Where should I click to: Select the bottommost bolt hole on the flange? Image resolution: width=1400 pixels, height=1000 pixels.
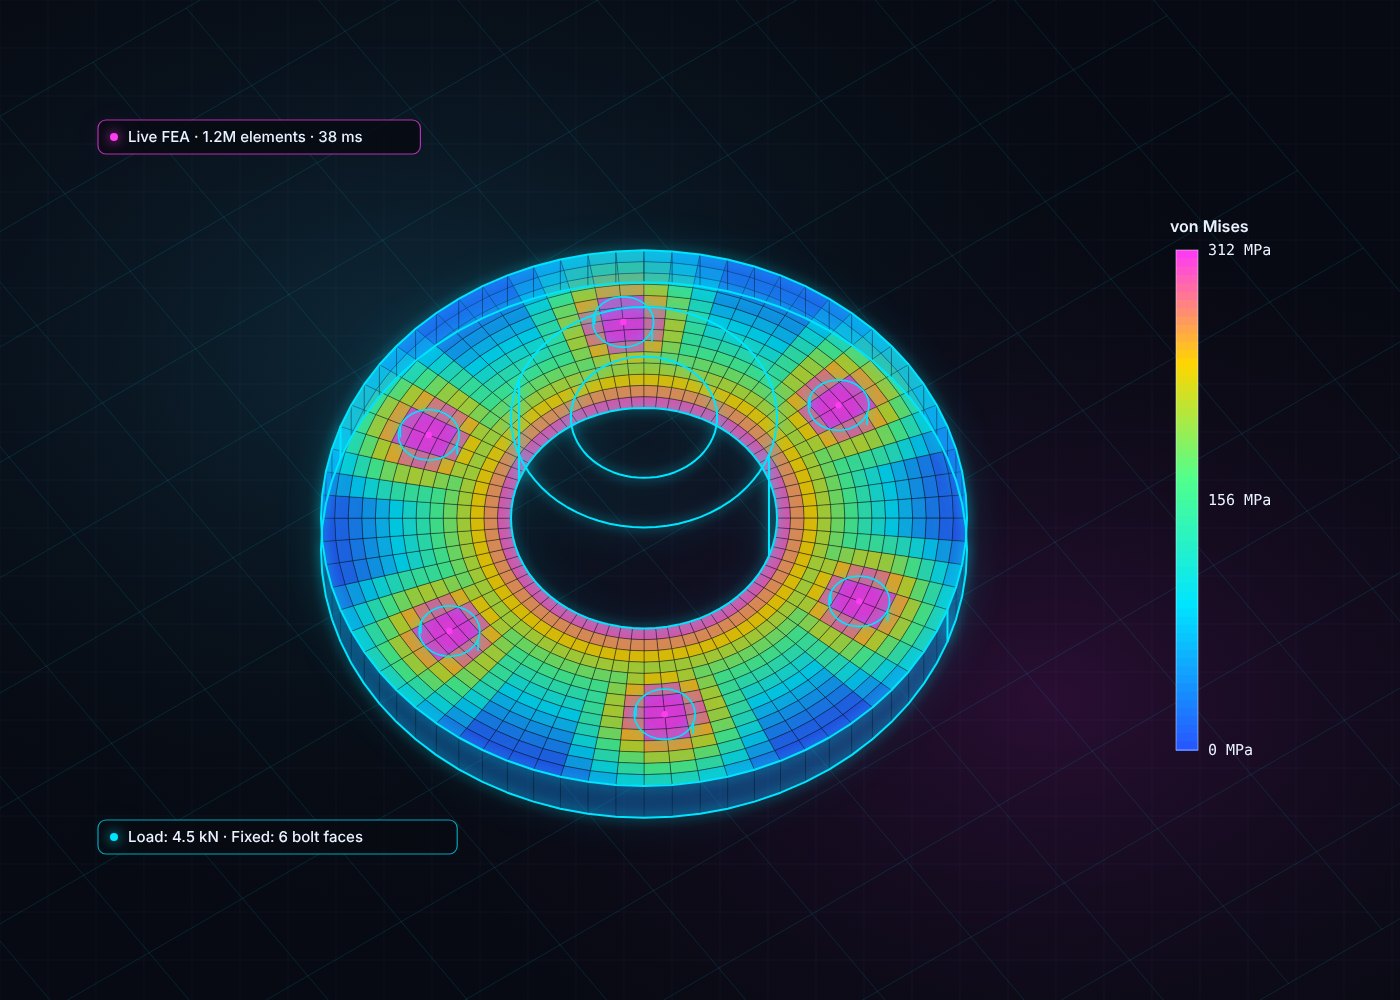tap(665, 713)
